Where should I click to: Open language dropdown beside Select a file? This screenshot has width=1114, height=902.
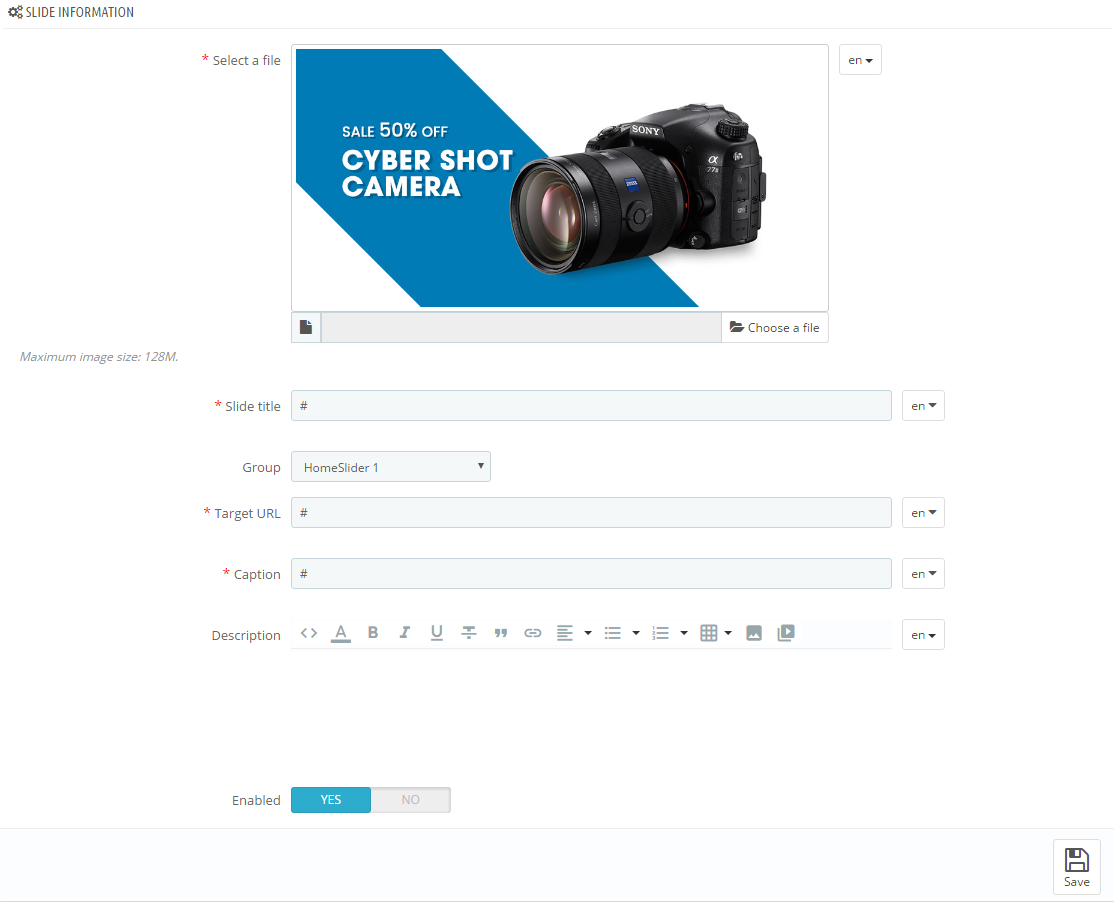point(860,60)
